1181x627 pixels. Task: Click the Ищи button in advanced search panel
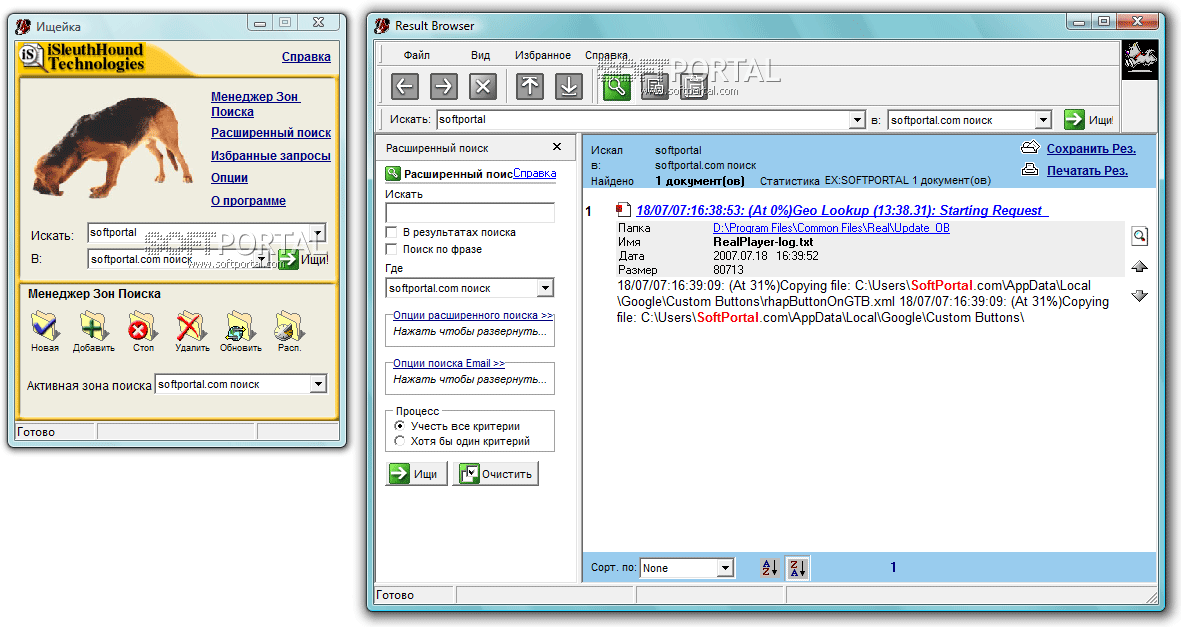coord(416,474)
